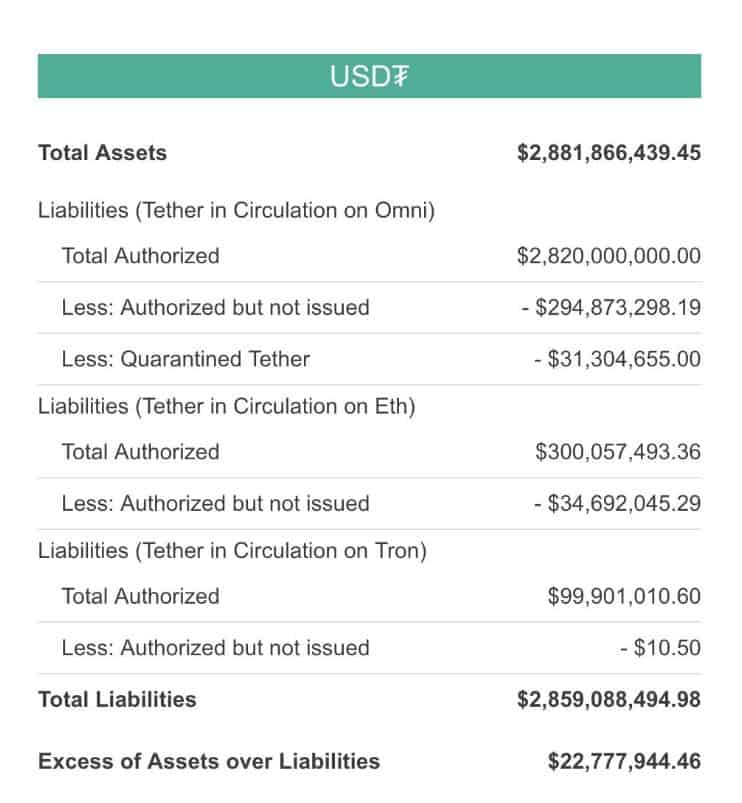
Task: Select the - $10.50 value
Action: (660, 648)
